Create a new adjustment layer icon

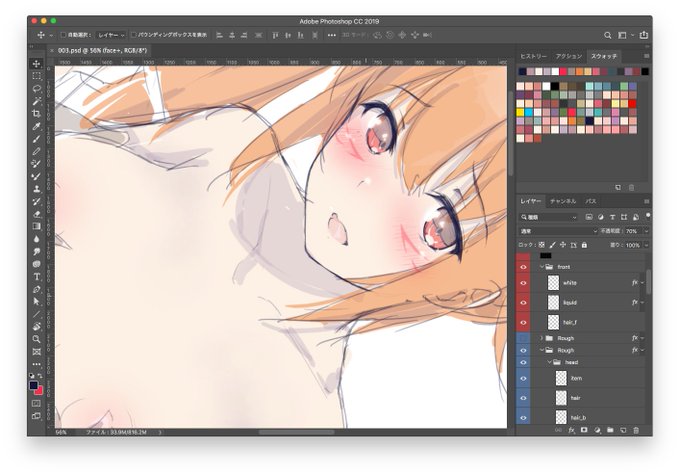point(597,430)
